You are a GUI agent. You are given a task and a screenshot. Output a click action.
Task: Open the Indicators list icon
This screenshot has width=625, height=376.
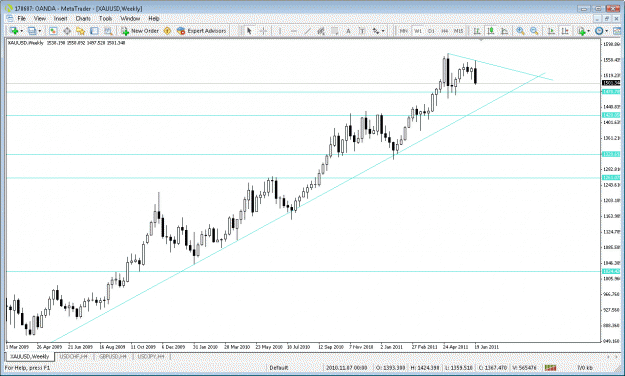(581, 31)
